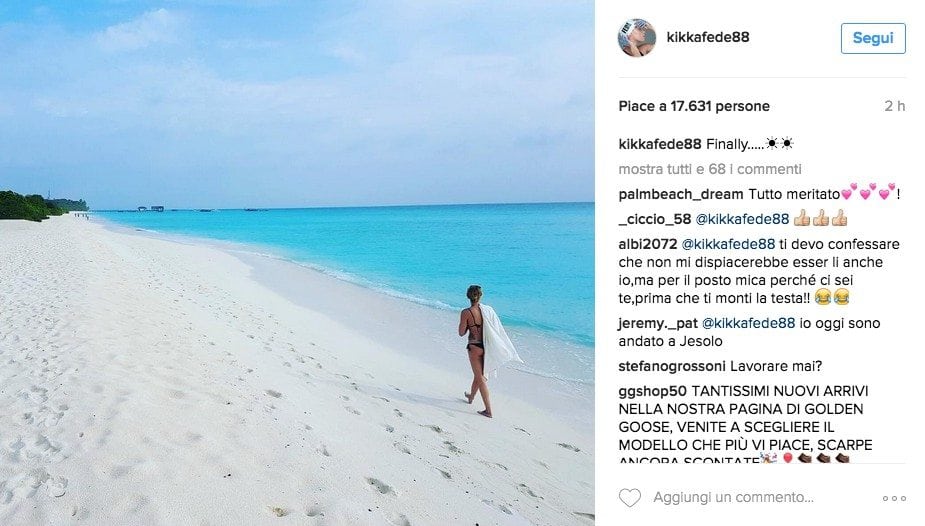Open the albi2072 commenter profile
This screenshot has height=526, width=925.
tap(648, 244)
